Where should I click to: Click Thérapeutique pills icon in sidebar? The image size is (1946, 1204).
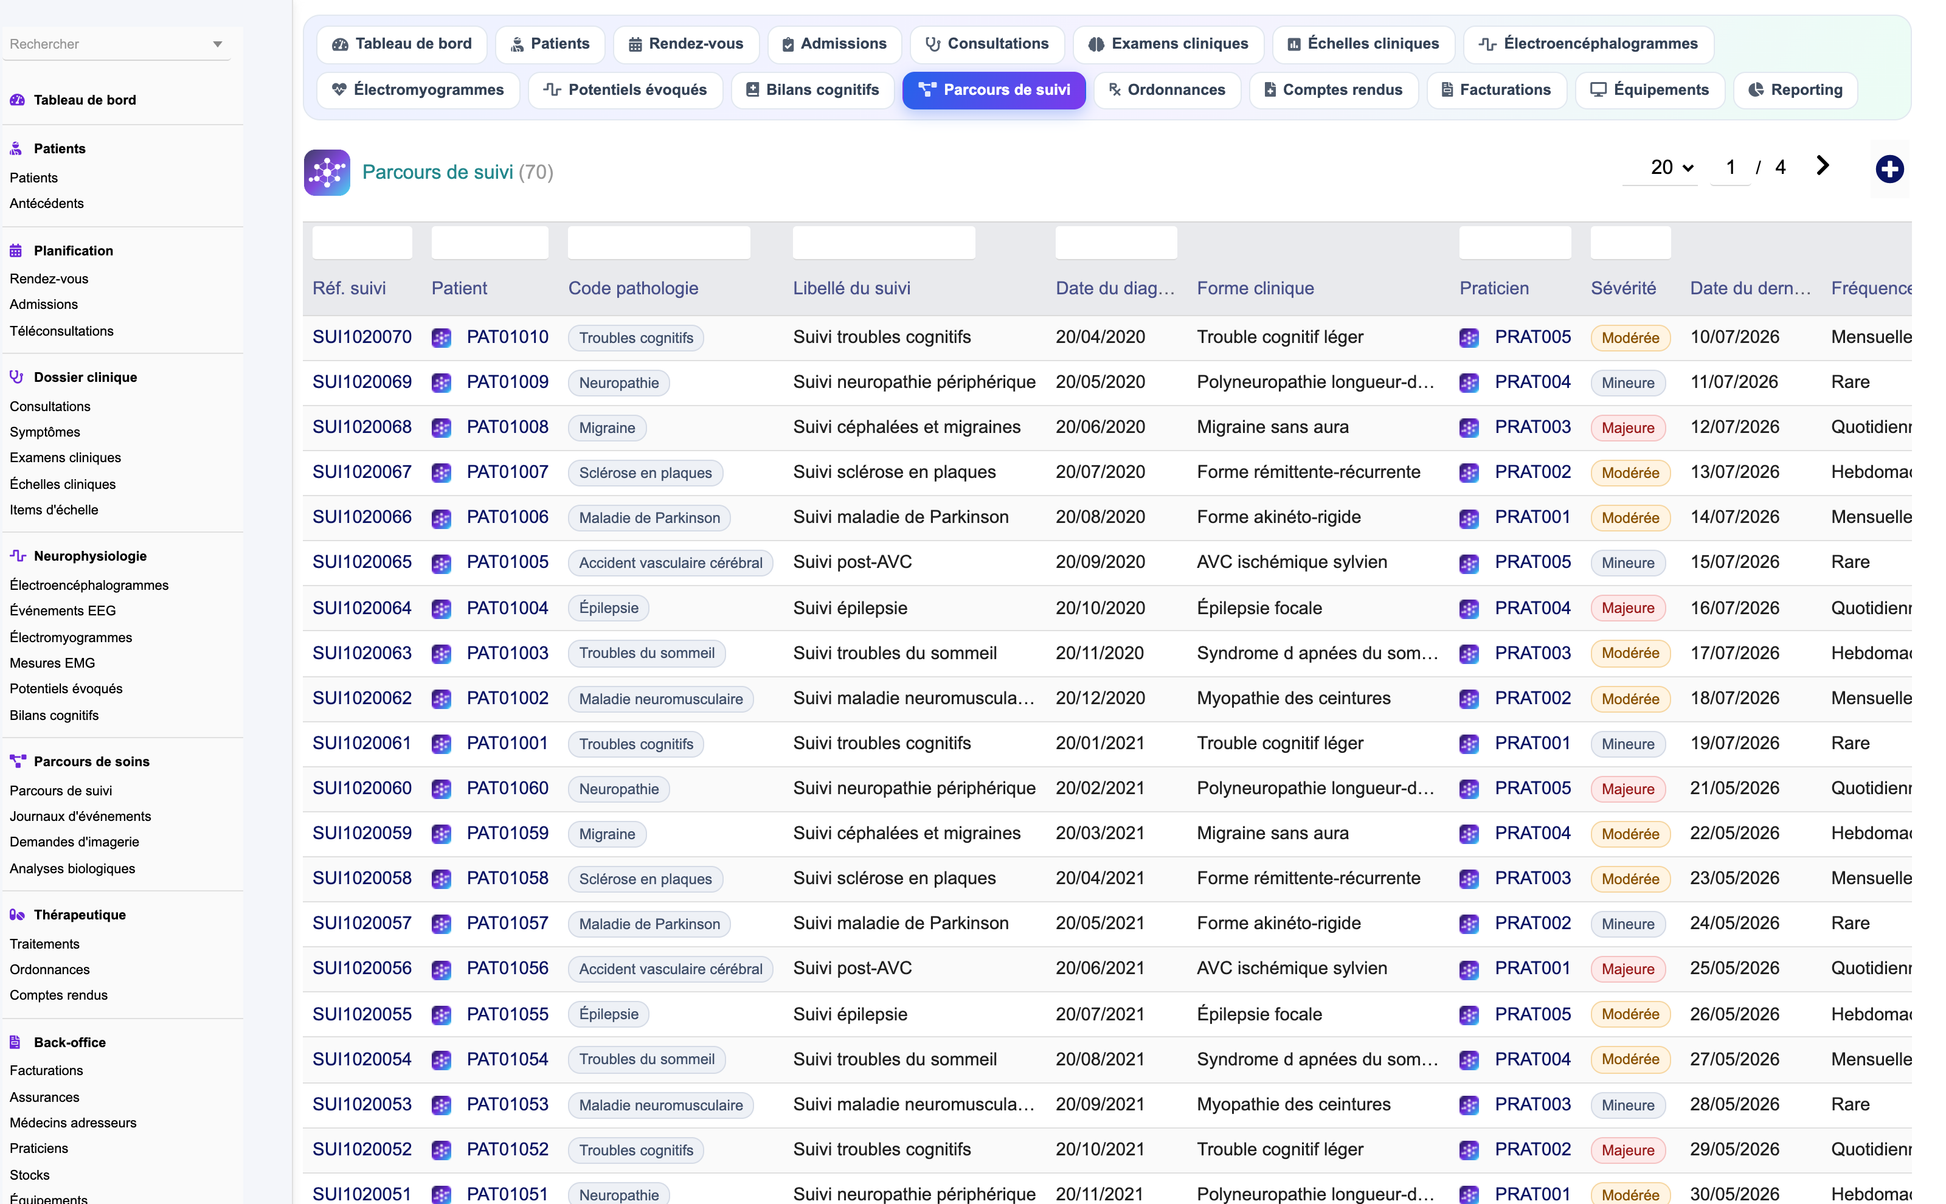[x=17, y=915]
